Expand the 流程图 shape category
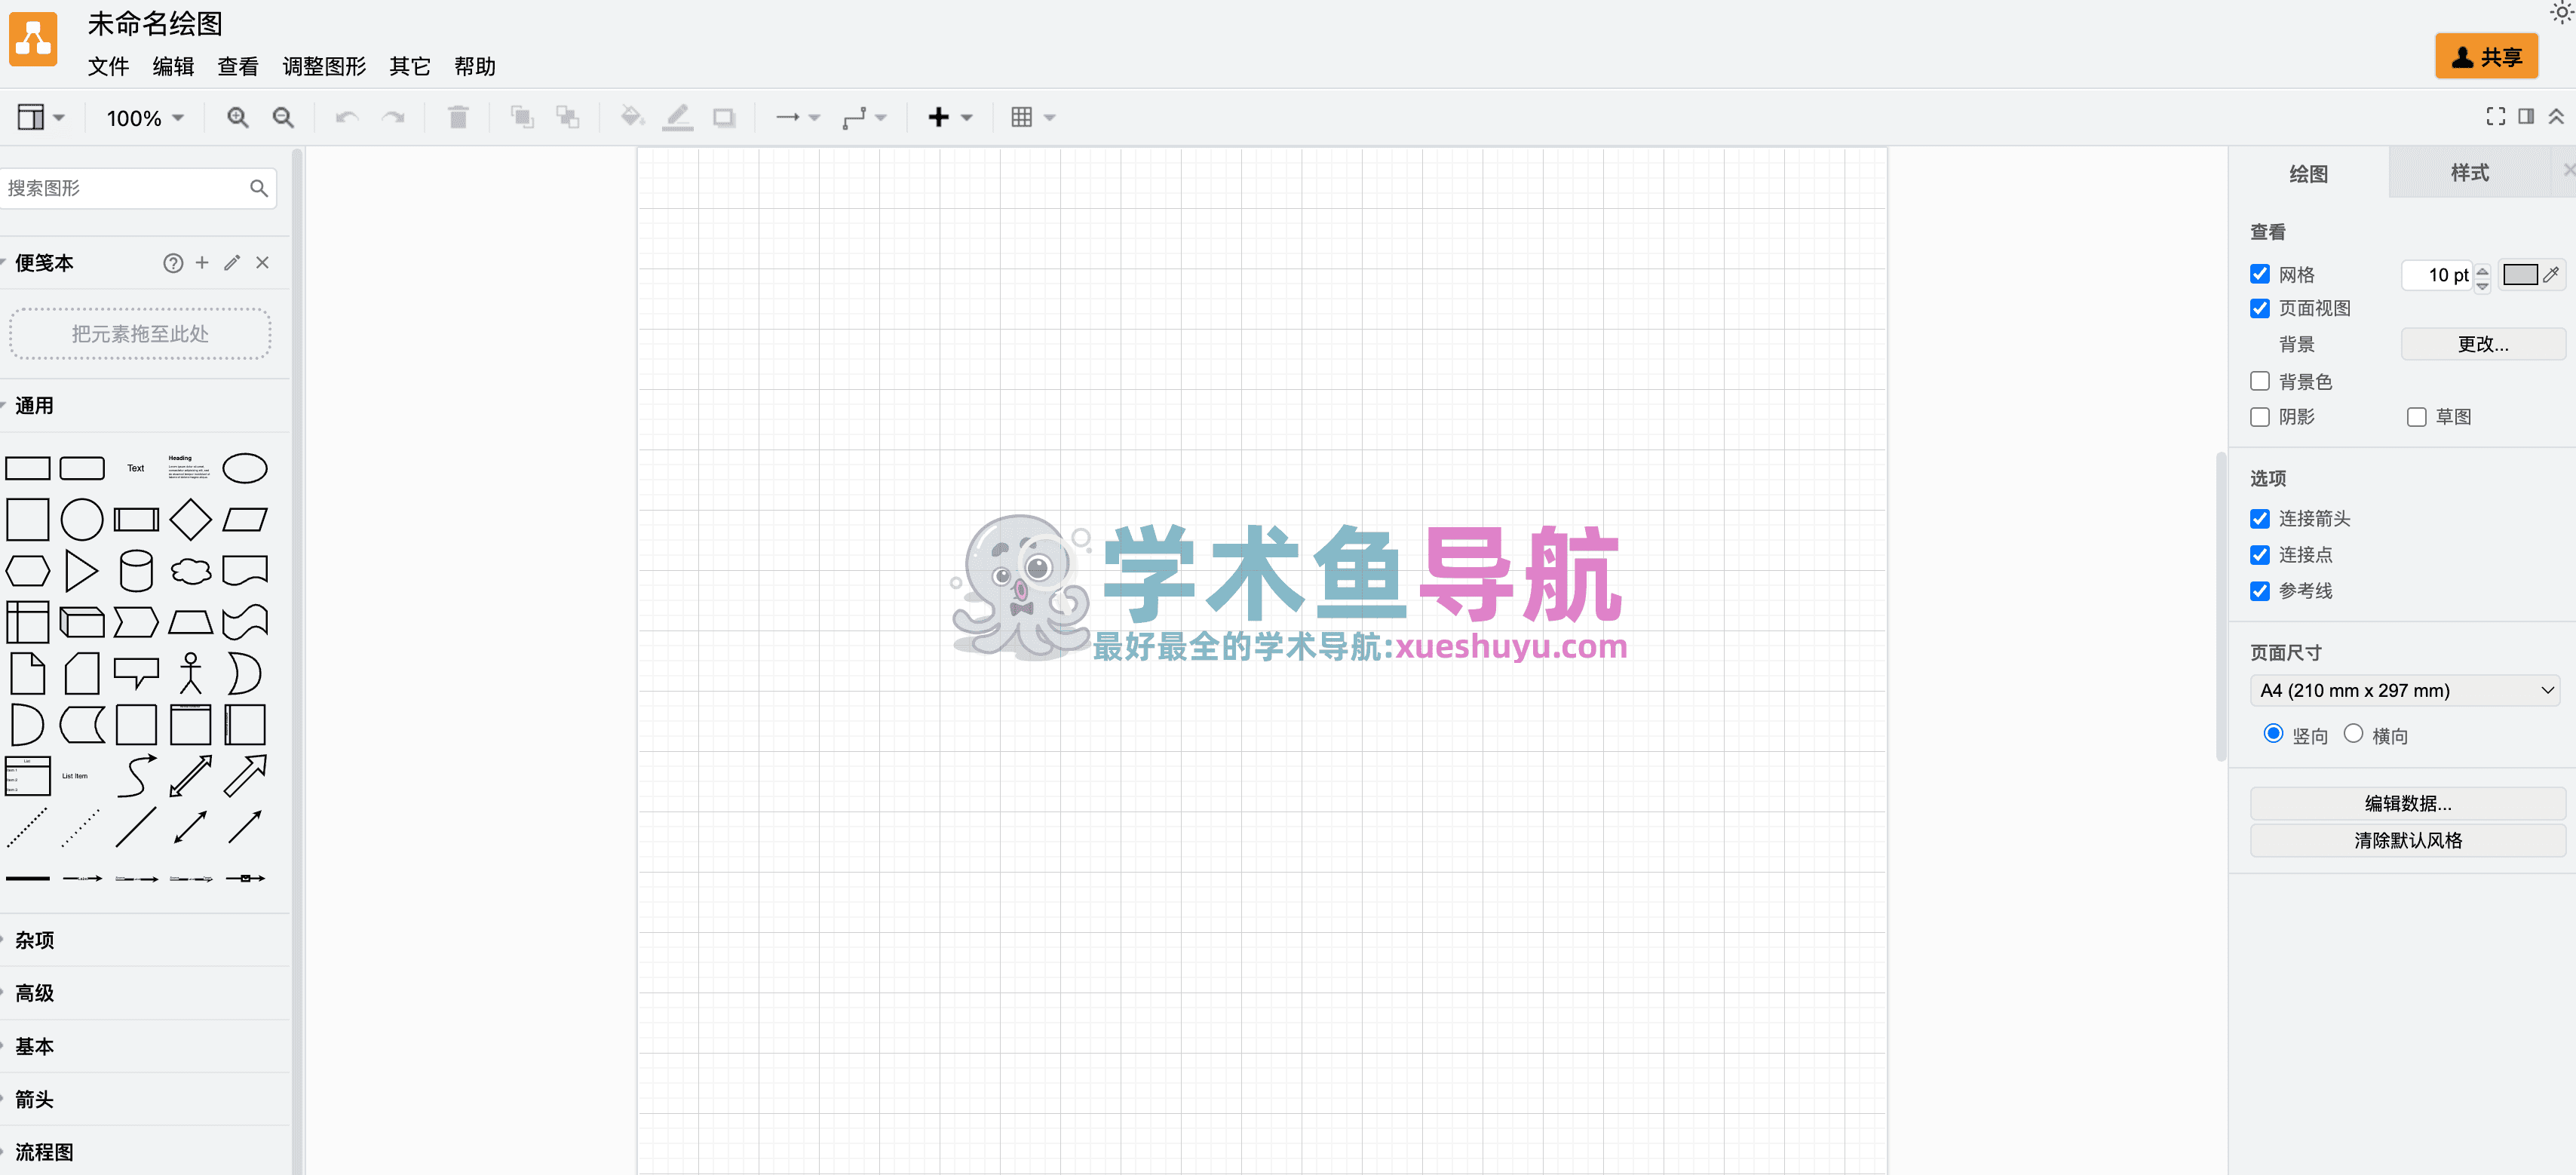2576x1175 pixels. [44, 1152]
